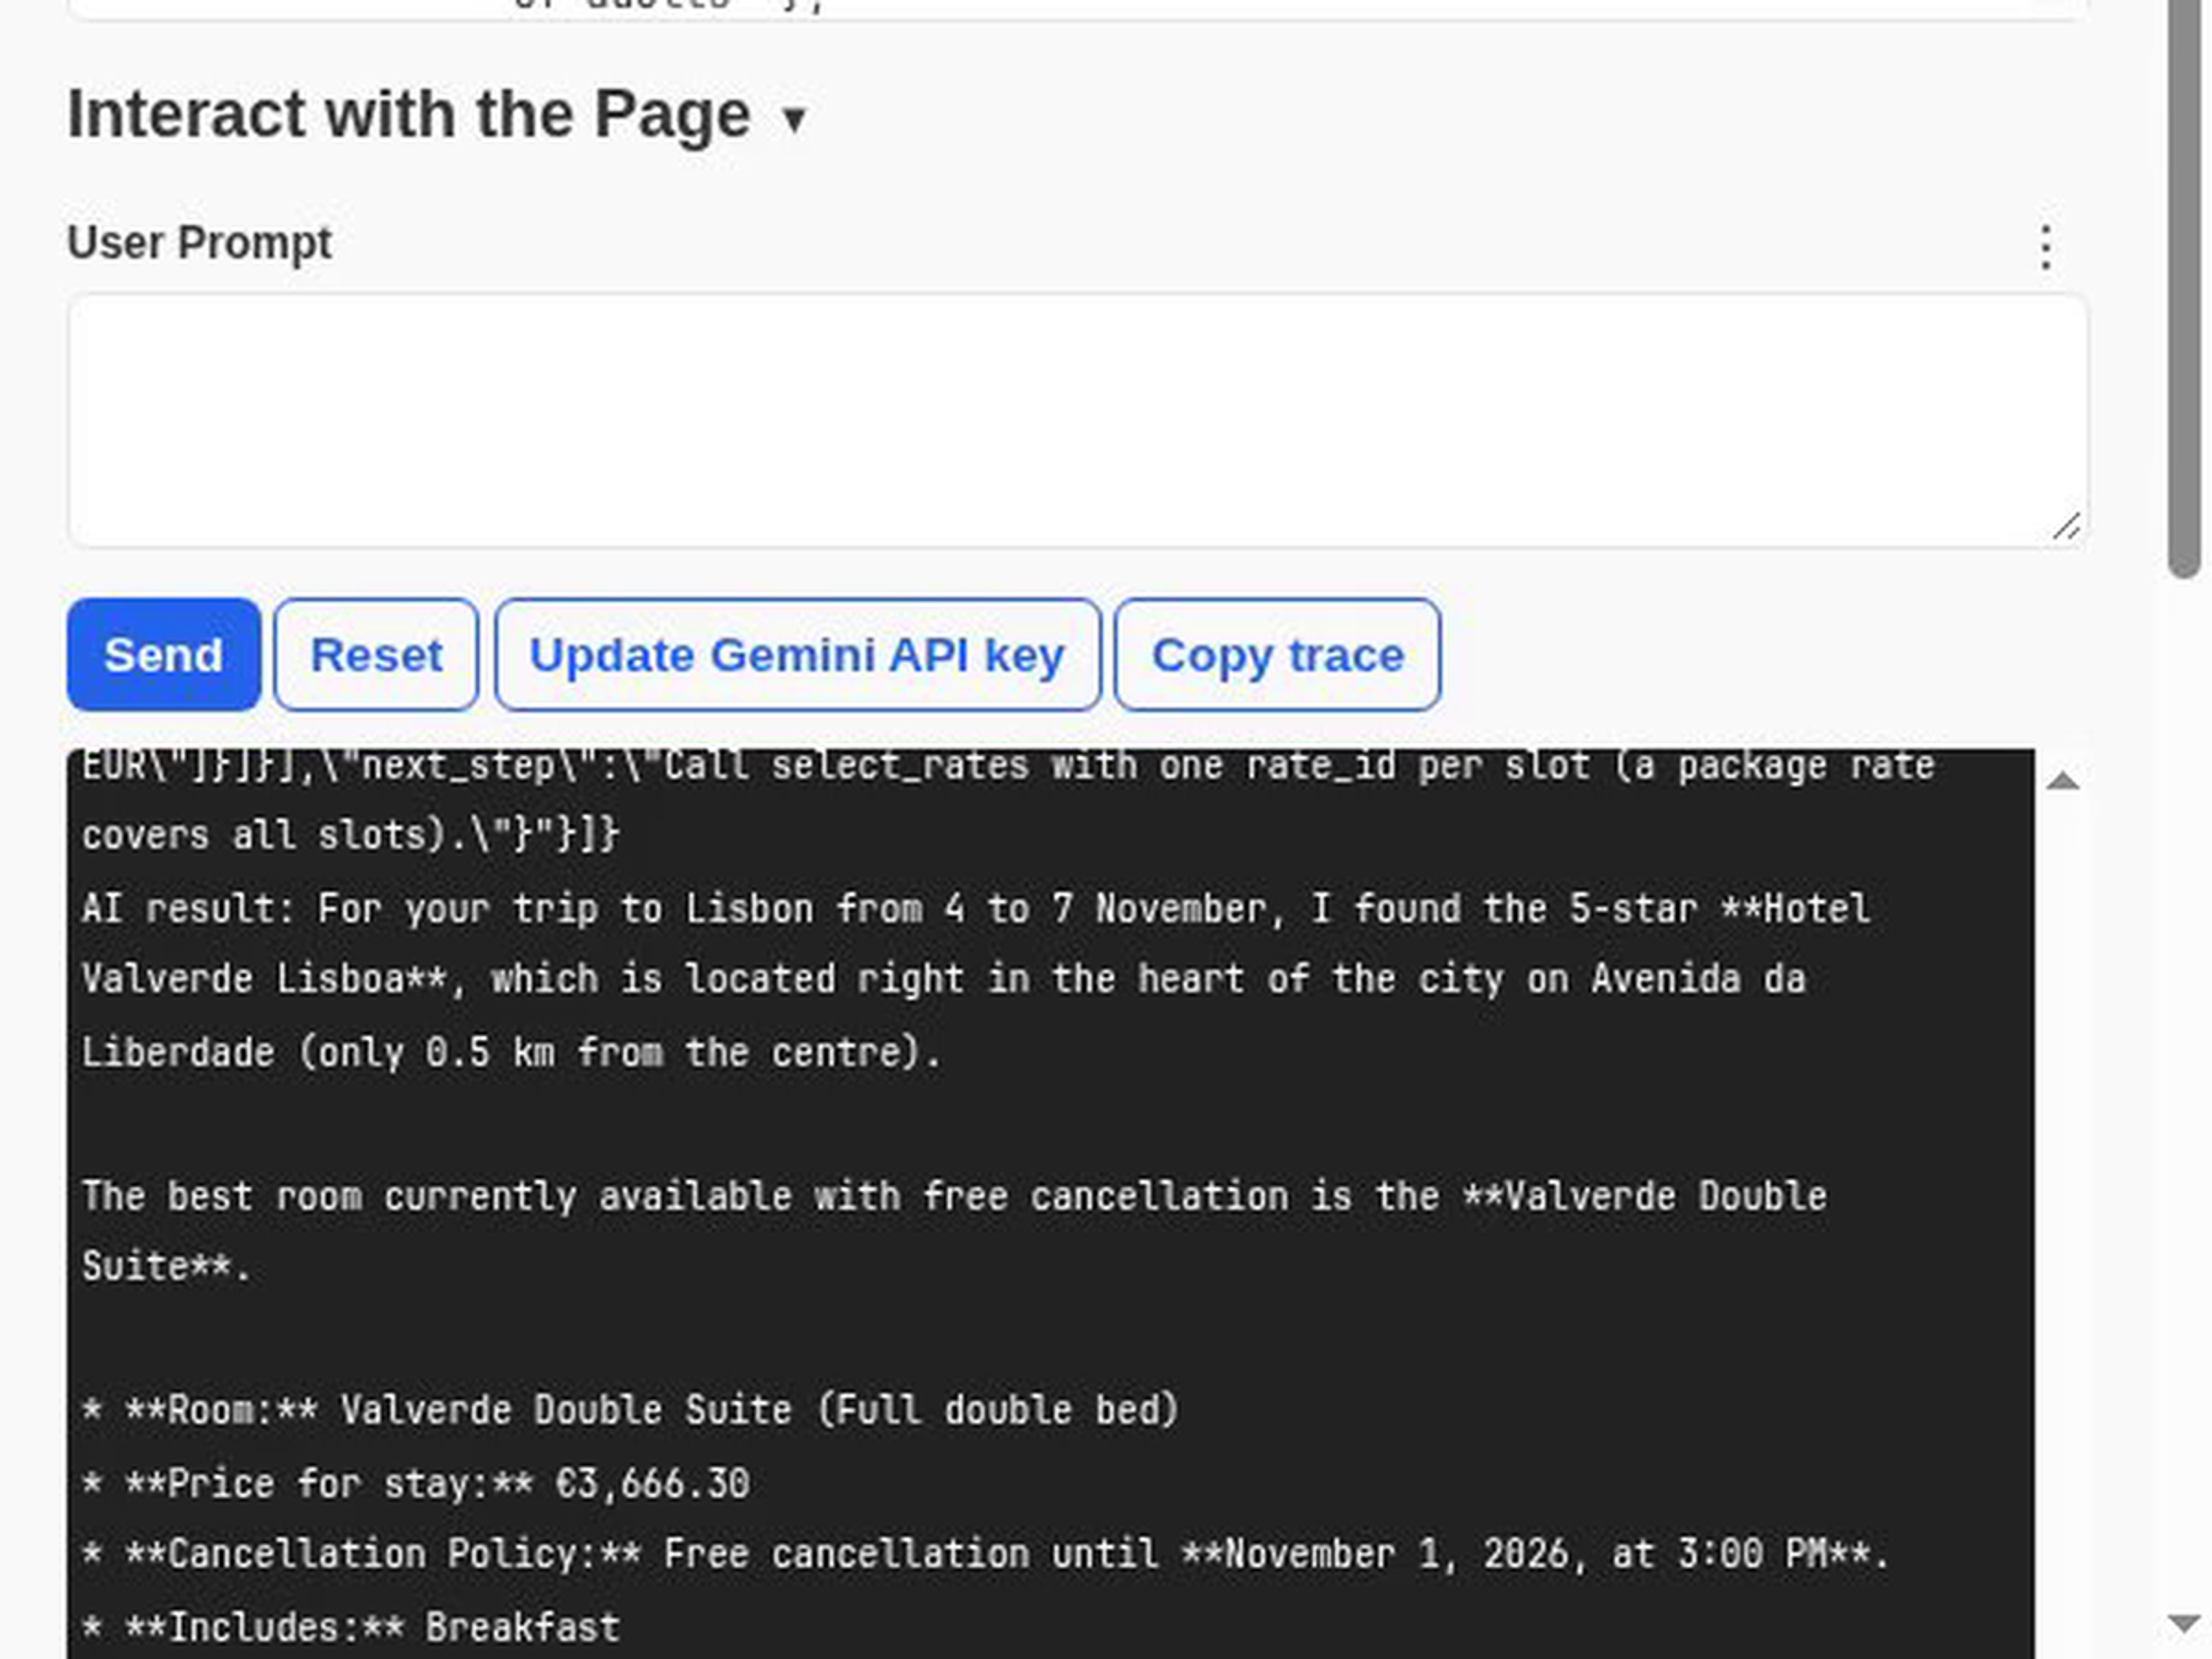
Task: Click the '**Price for stay:** €3,666.30' line
Action: pos(416,1483)
